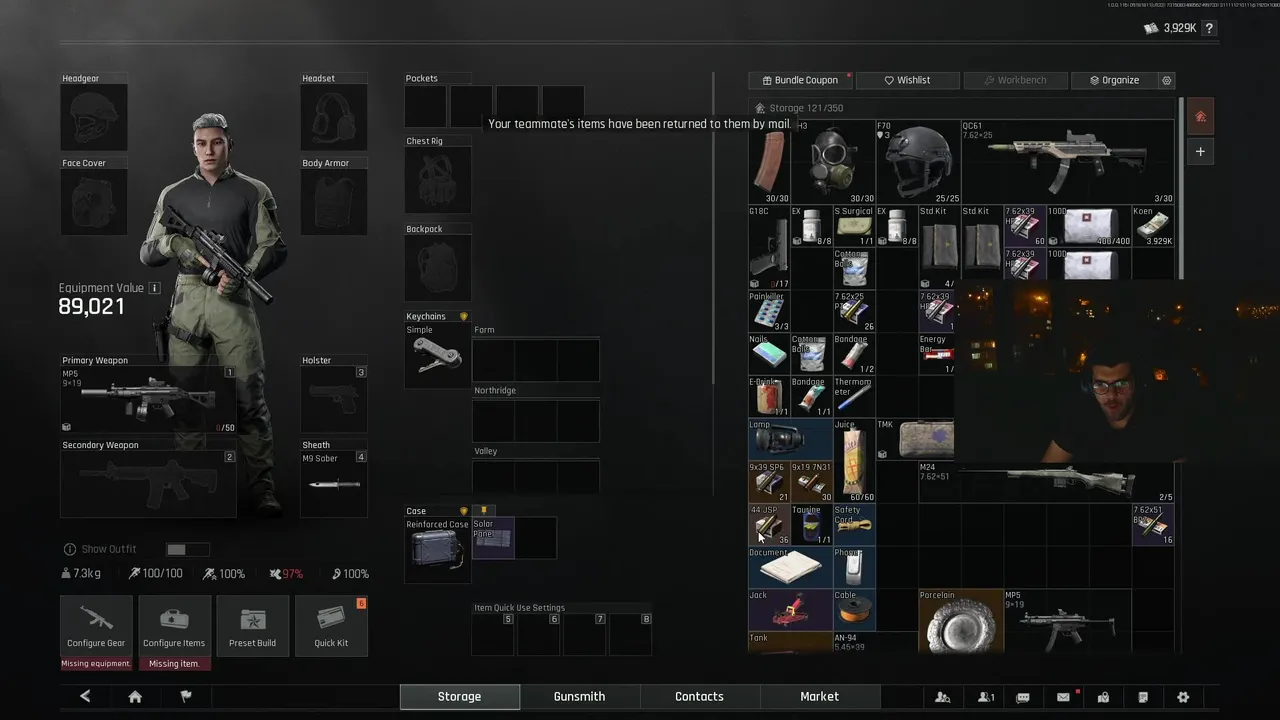This screenshot has height=720, width=1280.
Task: Click the empty Backpack slot
Action: [438, 267]
